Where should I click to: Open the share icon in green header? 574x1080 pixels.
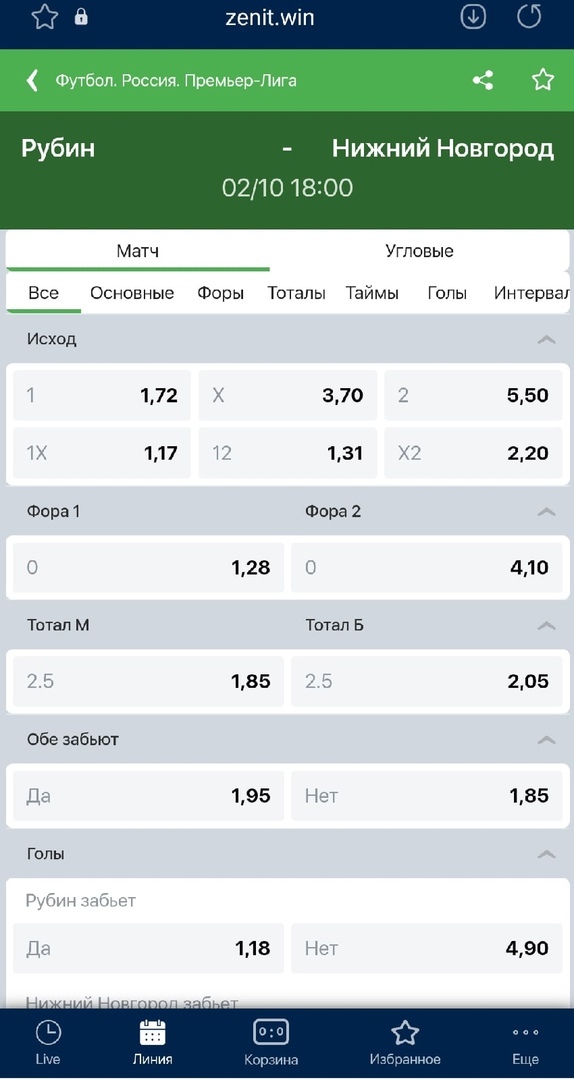483,81
